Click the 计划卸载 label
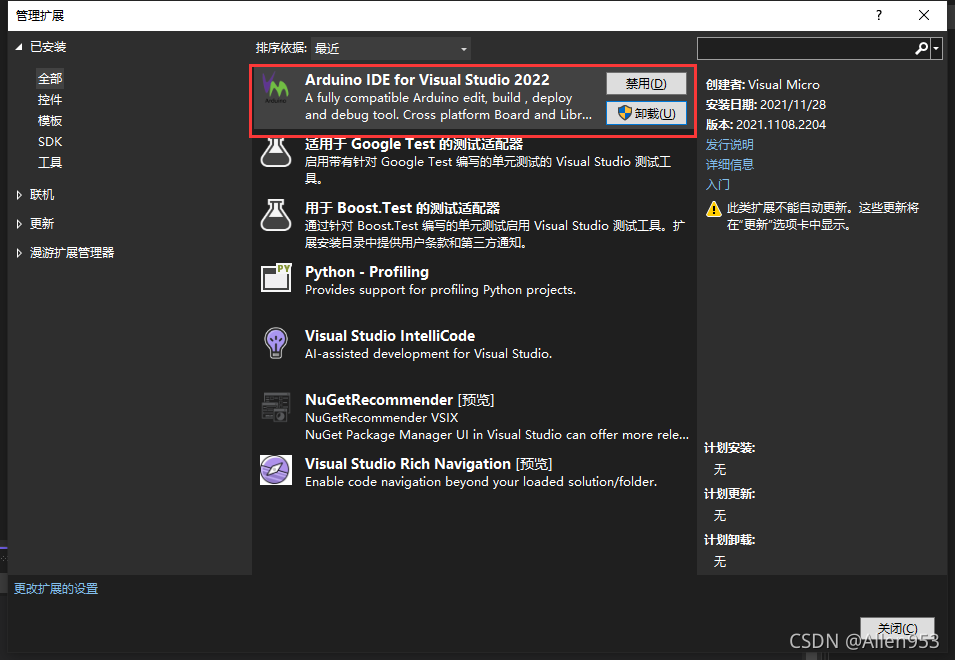The image size is (955, 660). click(x=729, y=540)
